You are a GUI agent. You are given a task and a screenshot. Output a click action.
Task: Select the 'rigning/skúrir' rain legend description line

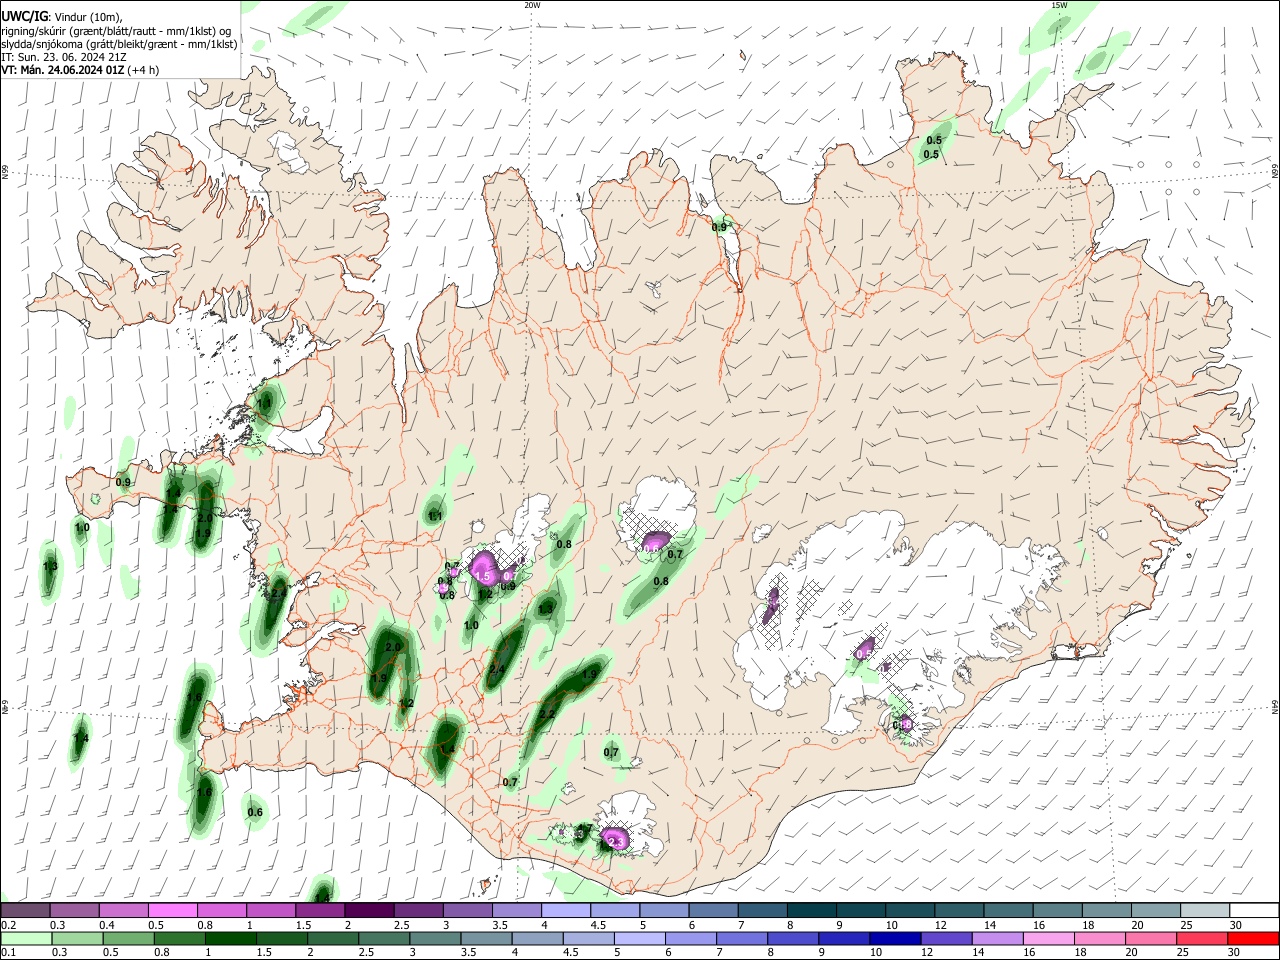116,31
